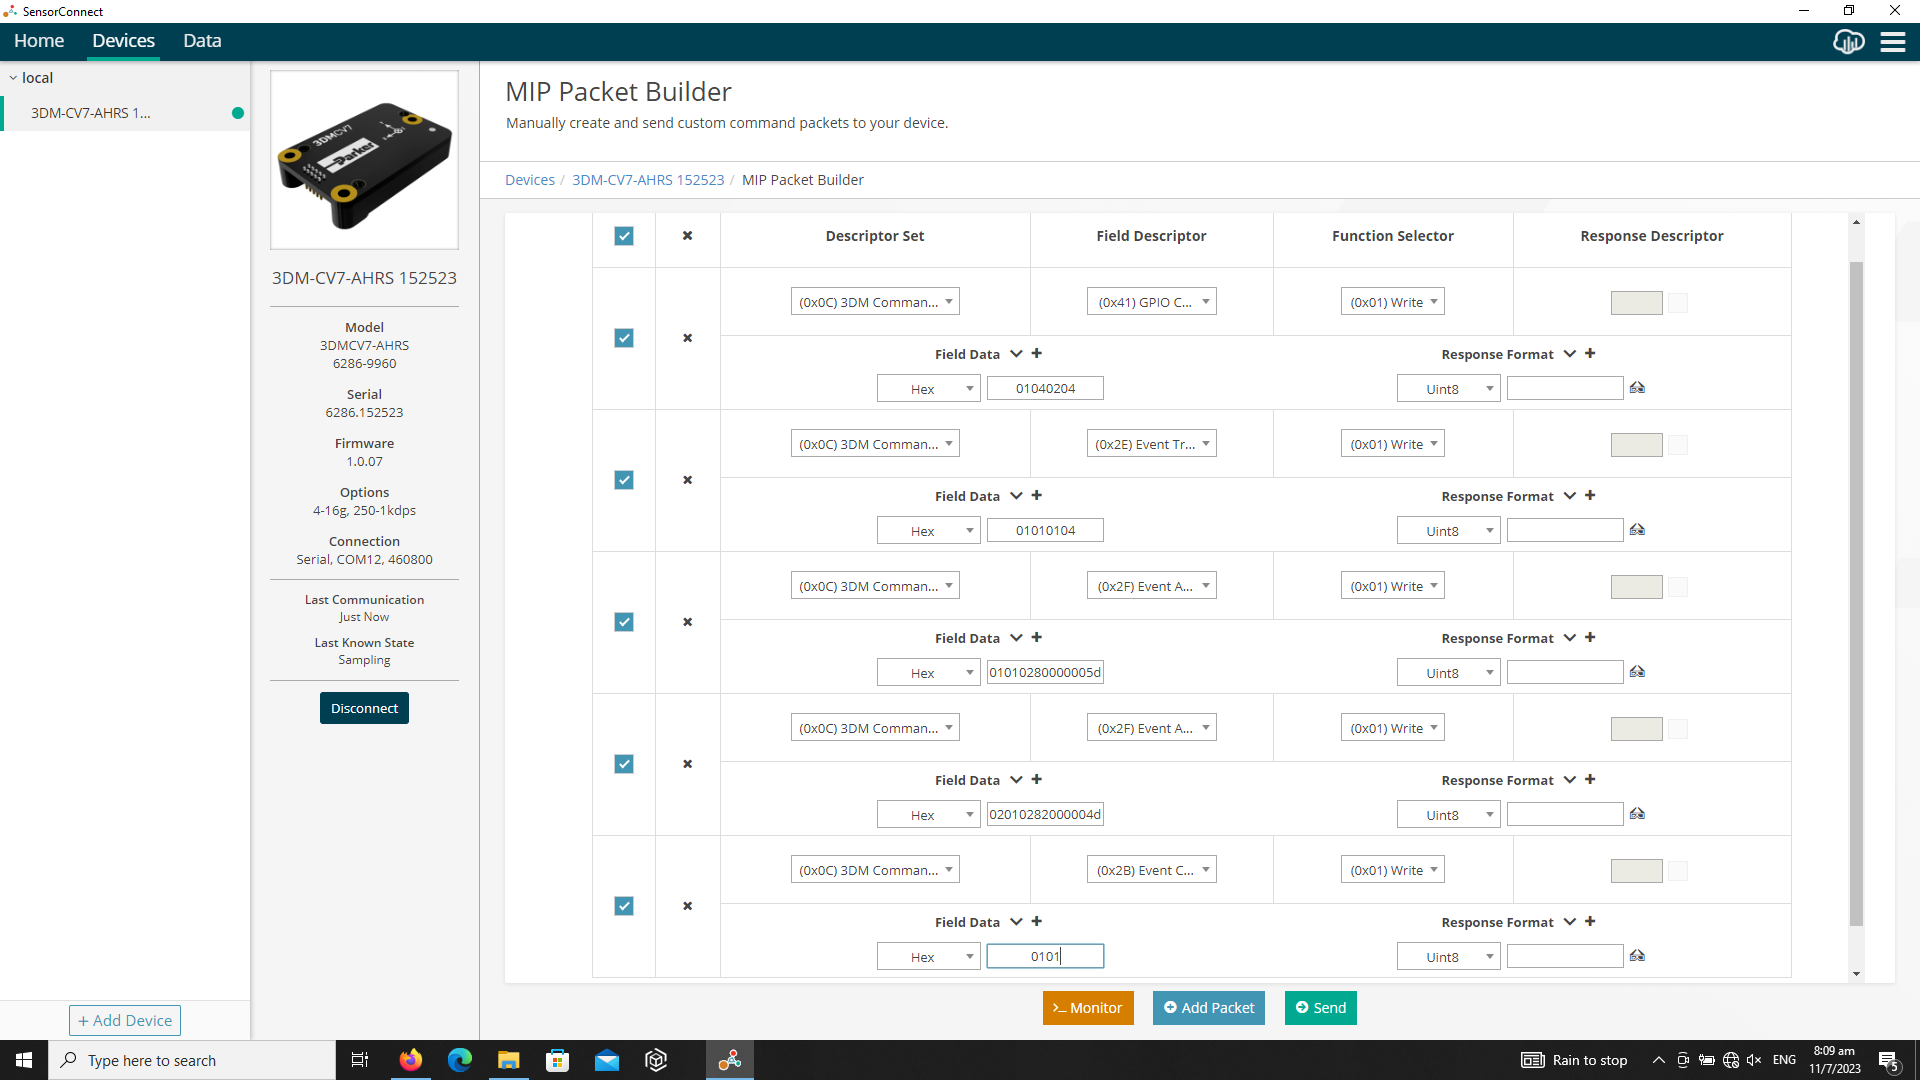Toggle the checkbox next to first Response Descriptor field
This screenshot has height=1080, width=1920.
[x=1678, y=303]
